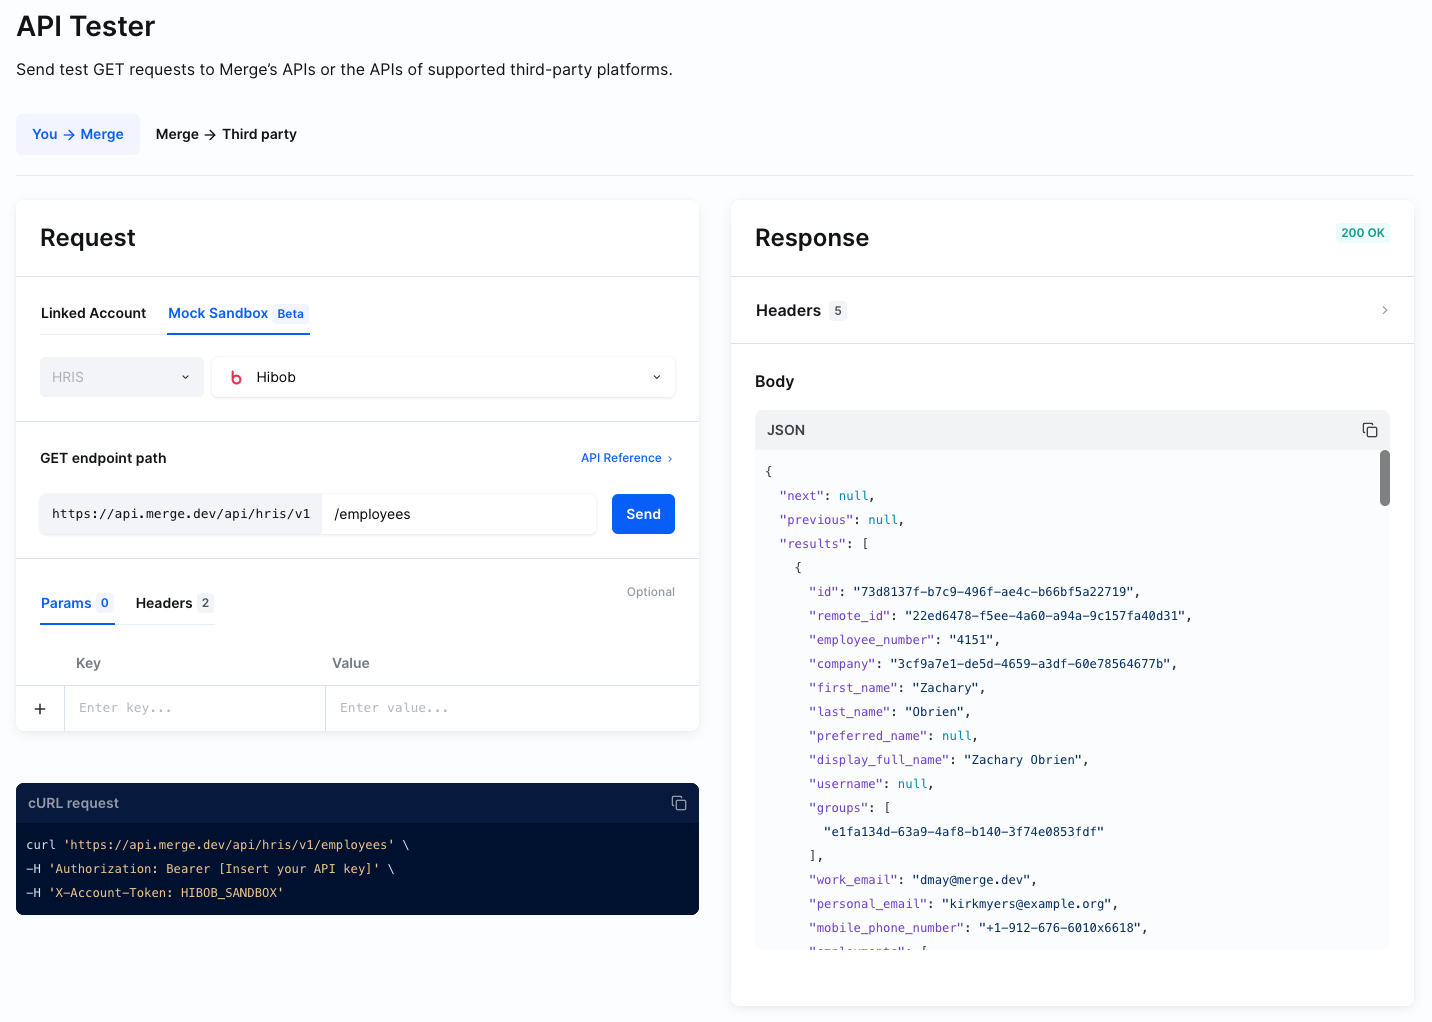Click the Value column header
The height and width of the screenshot is (1022, 1432).
351,663
